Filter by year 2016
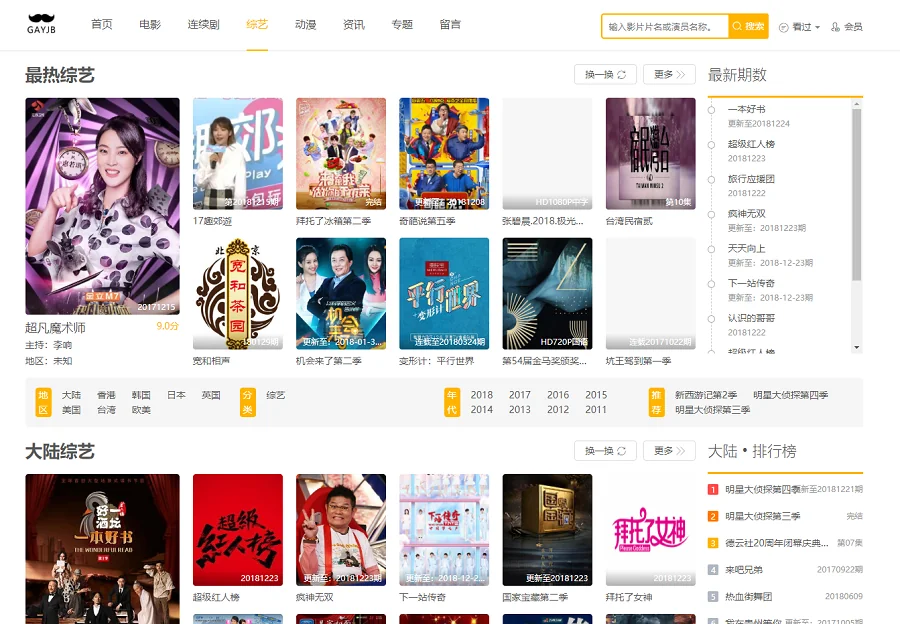The height and width of the screenshot is (624, 900). pos(558,395)
